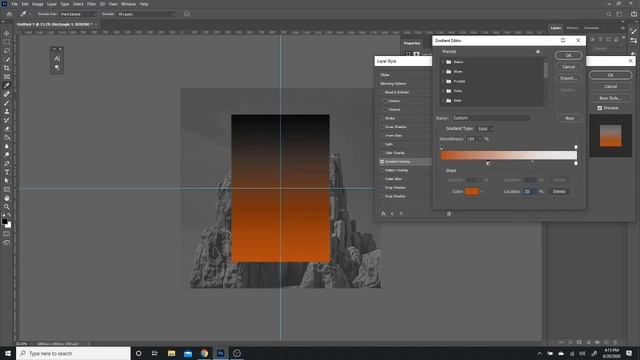Viewport: 640px width, 360px height.
Task: Toggle Gradient Overlay checkbox
Action: click(x=382, y=162)
